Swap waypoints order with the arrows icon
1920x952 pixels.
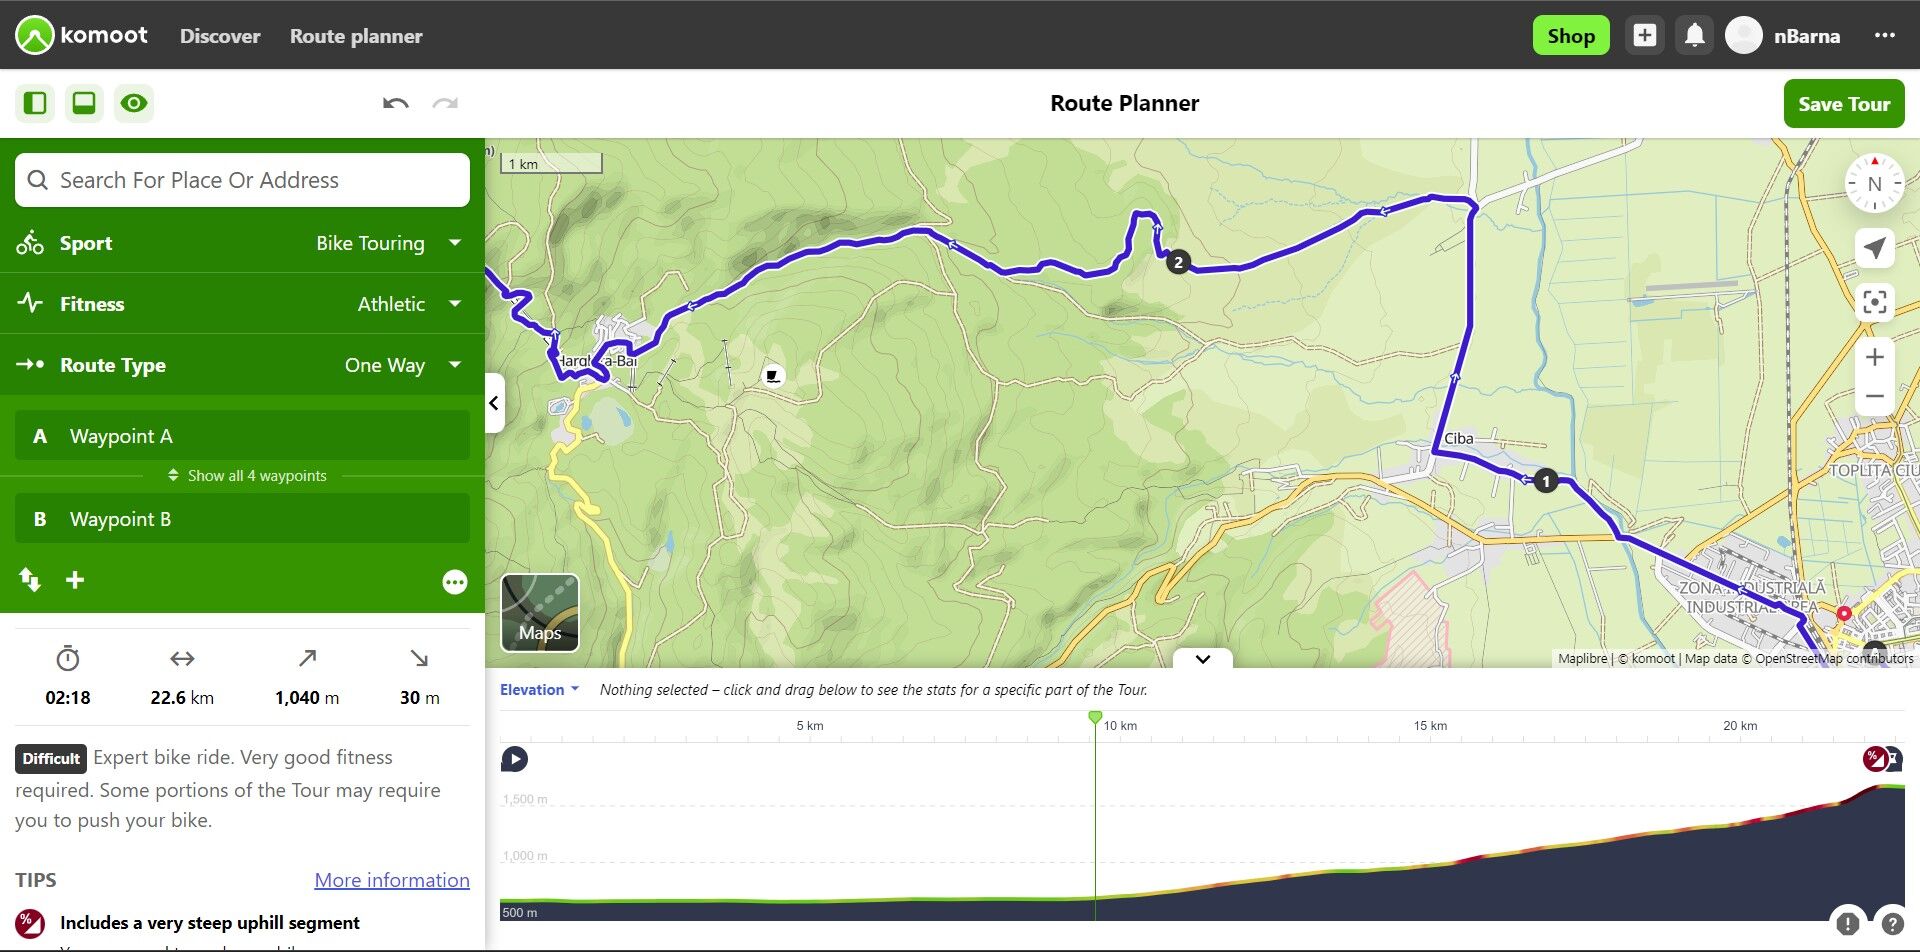[x=30, y=580]
